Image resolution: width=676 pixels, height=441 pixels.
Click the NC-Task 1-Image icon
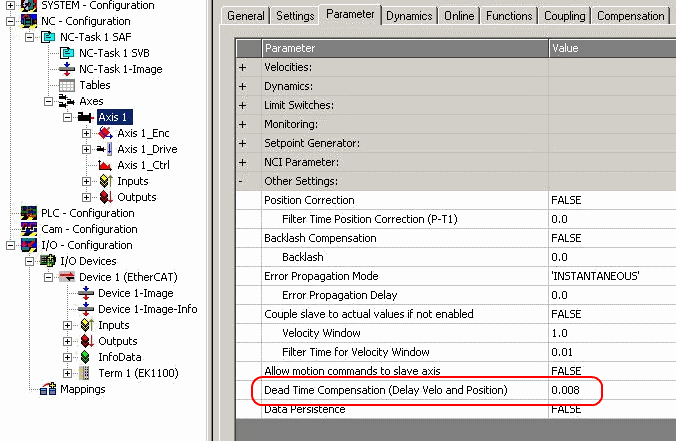coord(67,69)
